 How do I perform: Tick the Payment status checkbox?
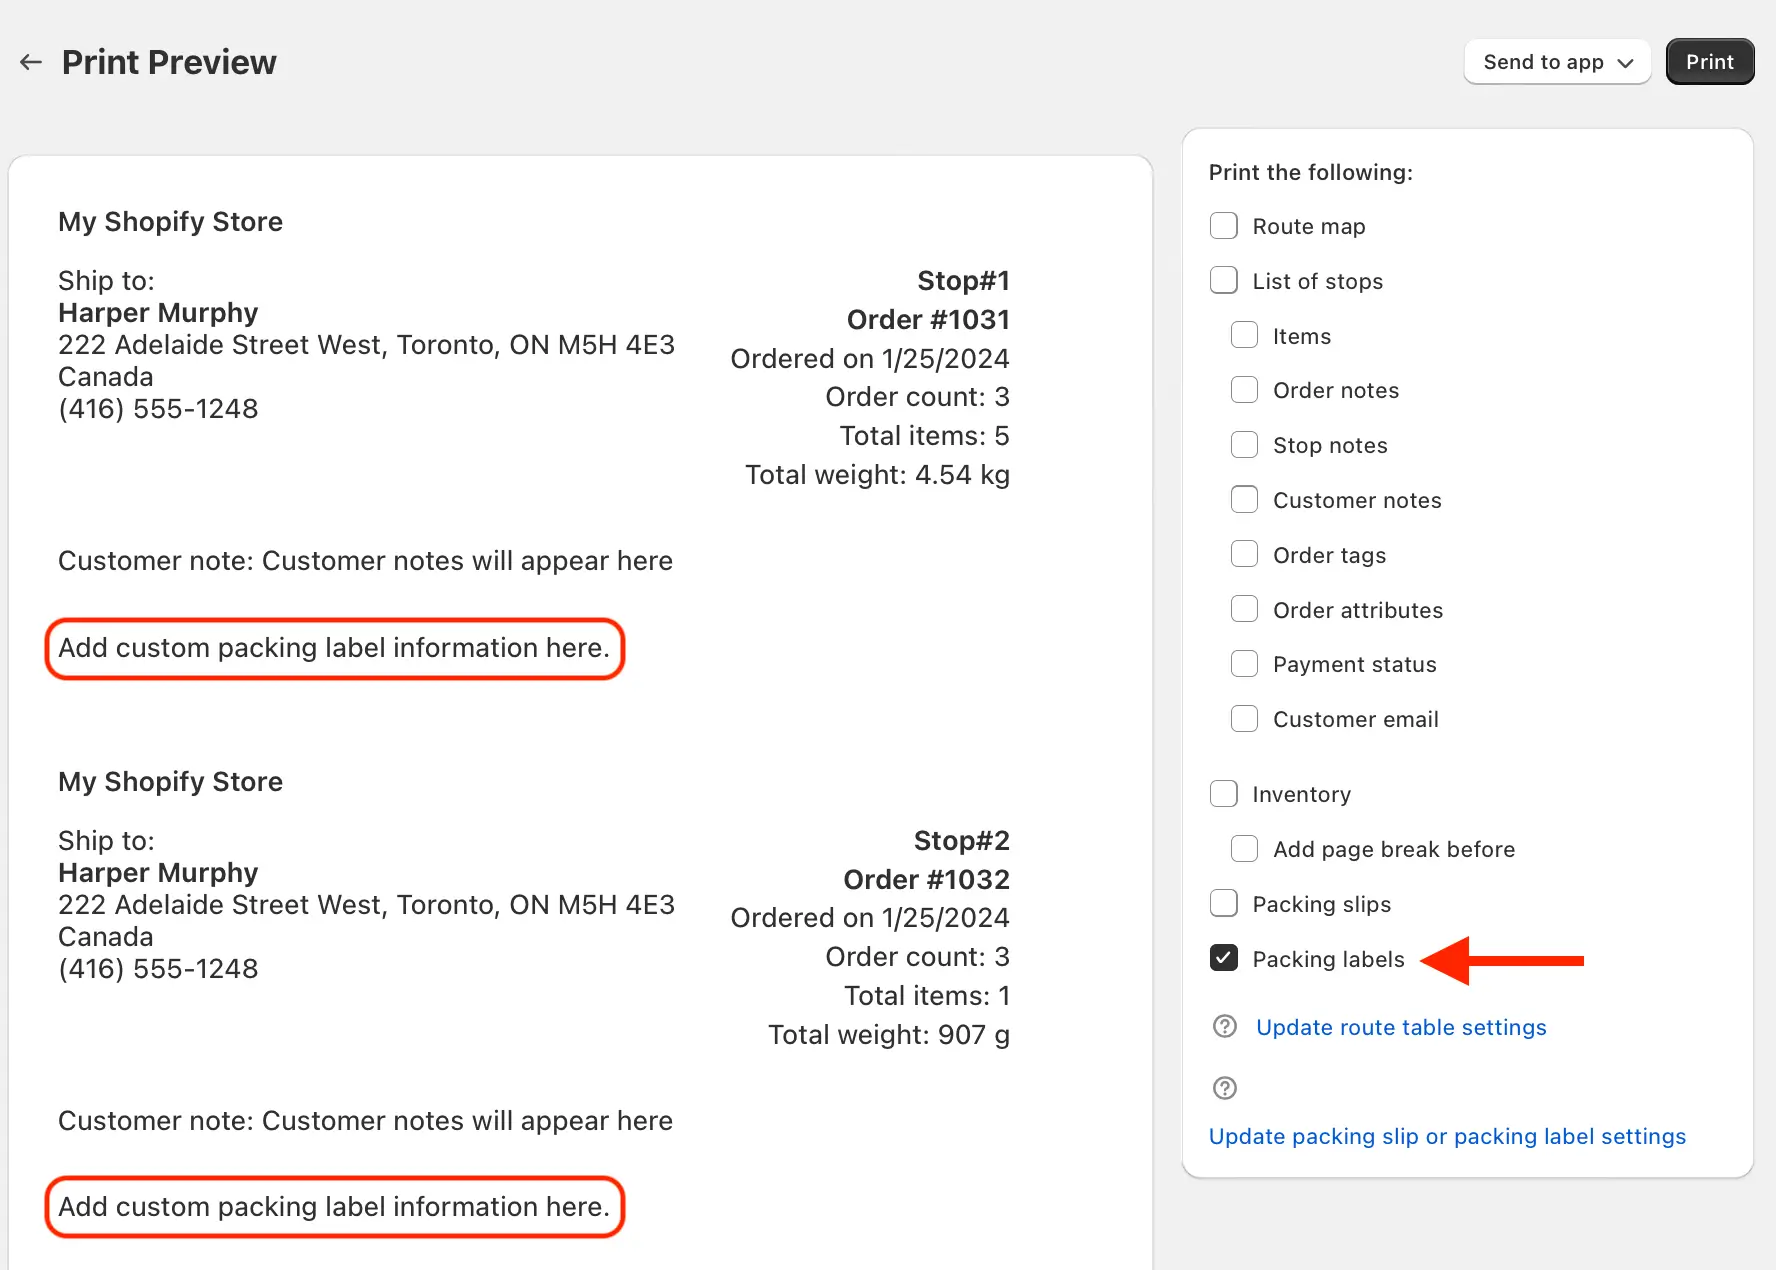(x=1244, y=664)
